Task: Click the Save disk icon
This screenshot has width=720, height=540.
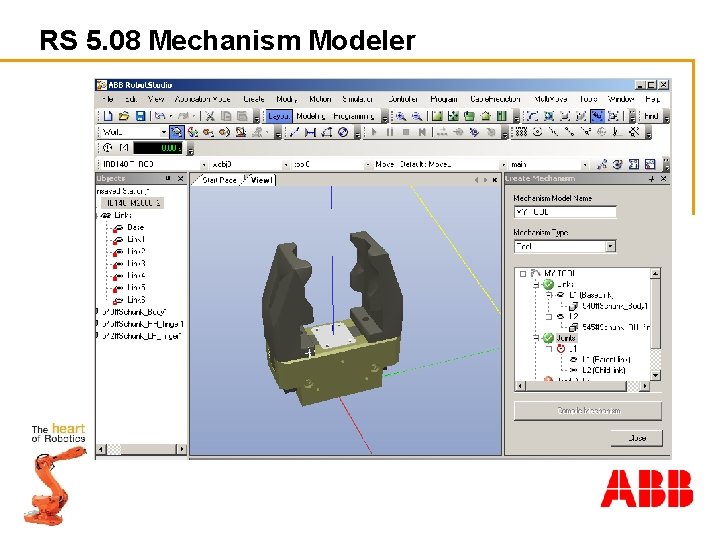Action: (140, 116)
